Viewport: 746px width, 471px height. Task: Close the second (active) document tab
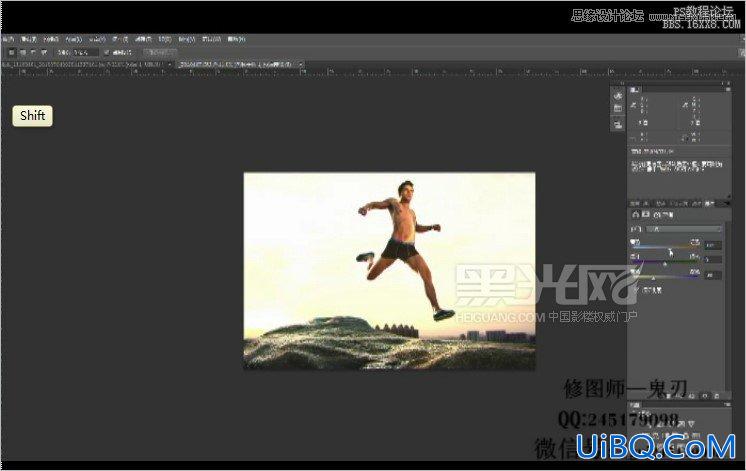[300, 64]
